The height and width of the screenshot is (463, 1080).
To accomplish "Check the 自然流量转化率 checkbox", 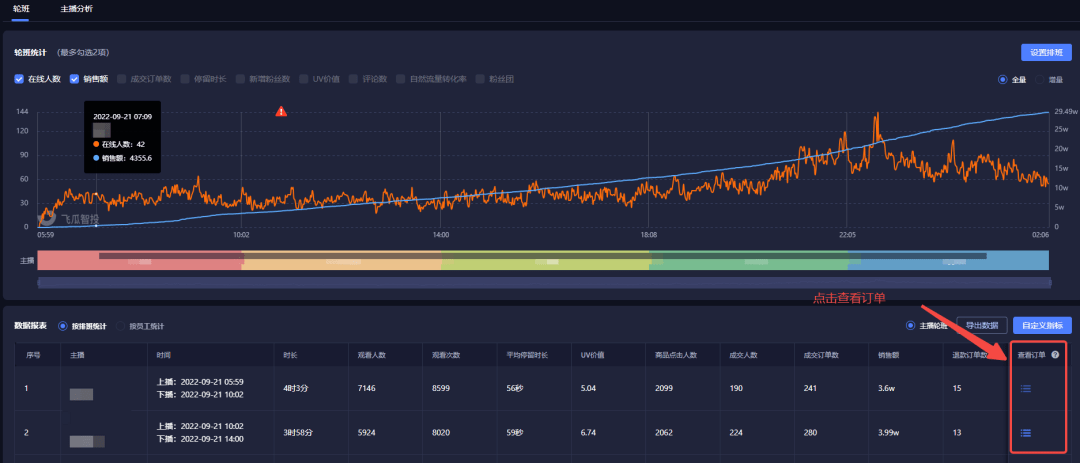I will pos(400,79).
